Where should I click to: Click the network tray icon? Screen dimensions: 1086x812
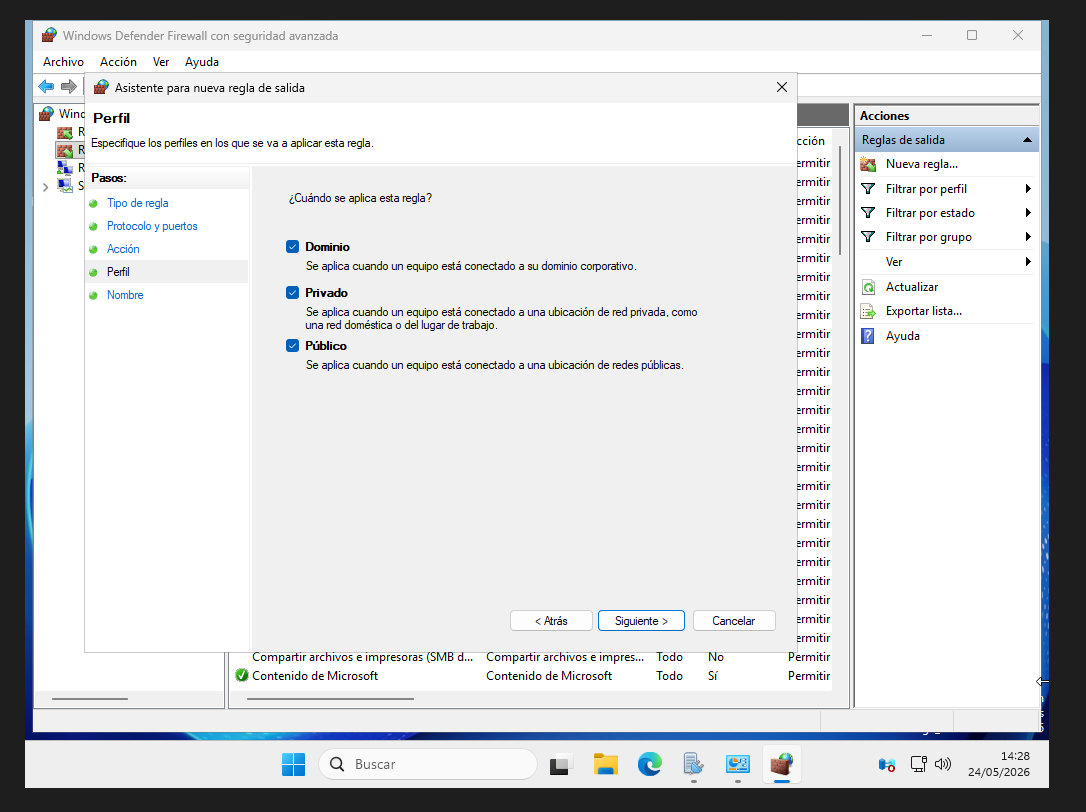[x=918, y=764]
